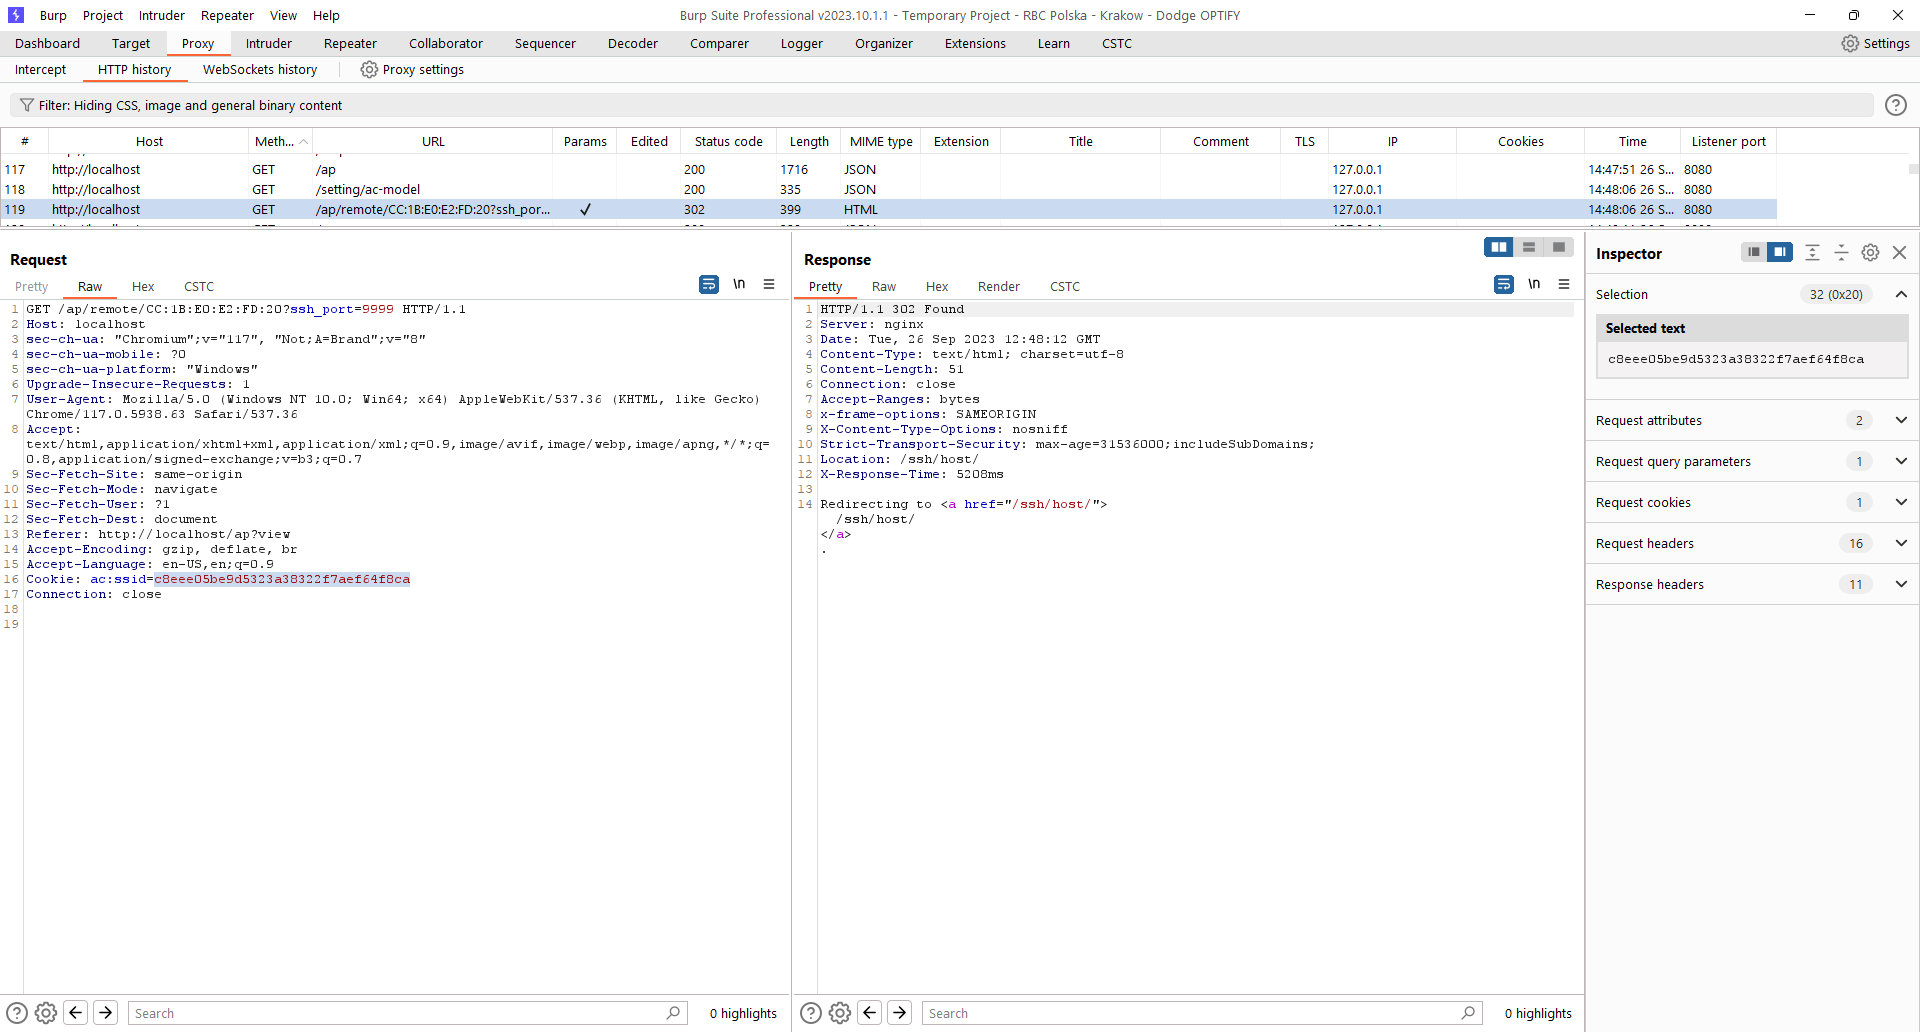Sort history by URL column header
The height and width of the screenshot is (1032, 1920).
tap(433, 141)
